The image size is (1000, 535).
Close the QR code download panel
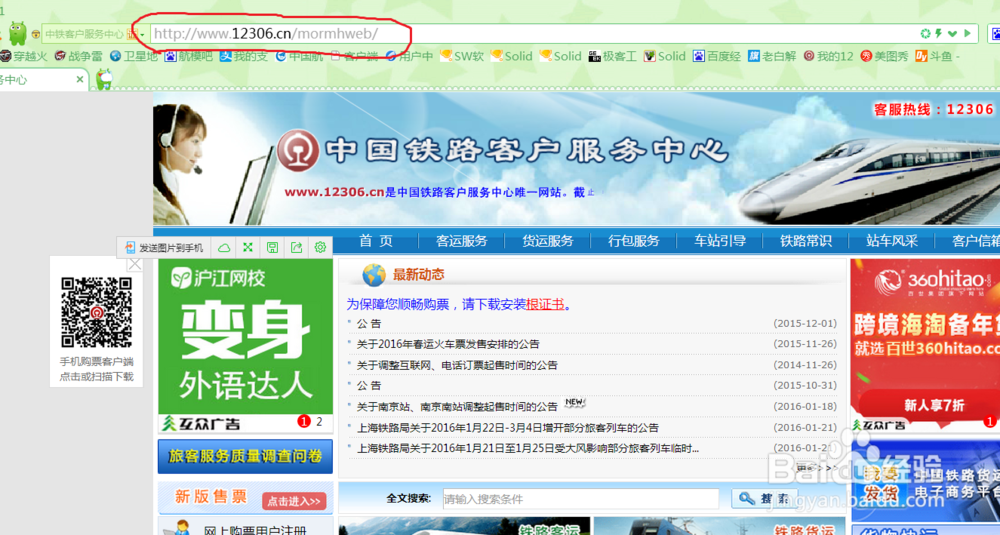[x=135, y=264]
